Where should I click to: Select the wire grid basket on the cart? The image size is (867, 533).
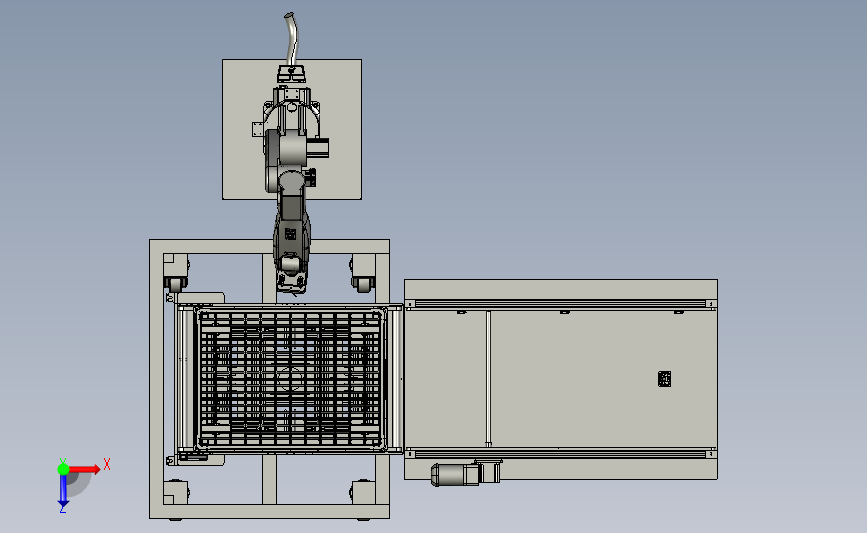[290, 379]
